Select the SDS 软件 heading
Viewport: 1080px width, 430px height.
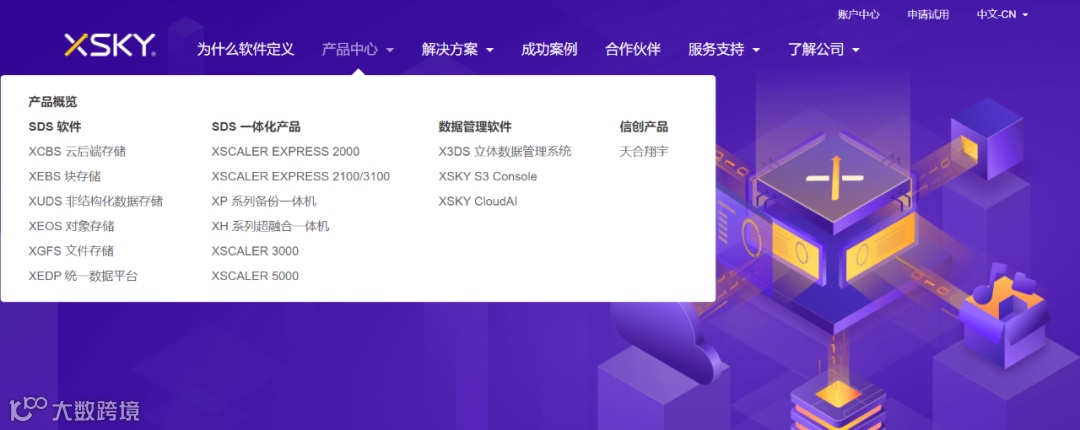(x=55, y=127)
